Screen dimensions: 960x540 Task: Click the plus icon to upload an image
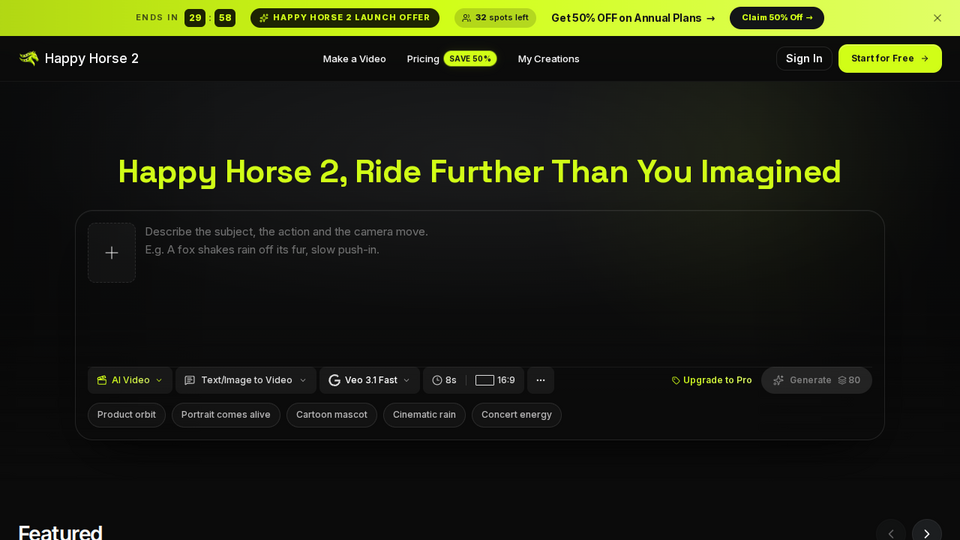click(x=111, y=253)
